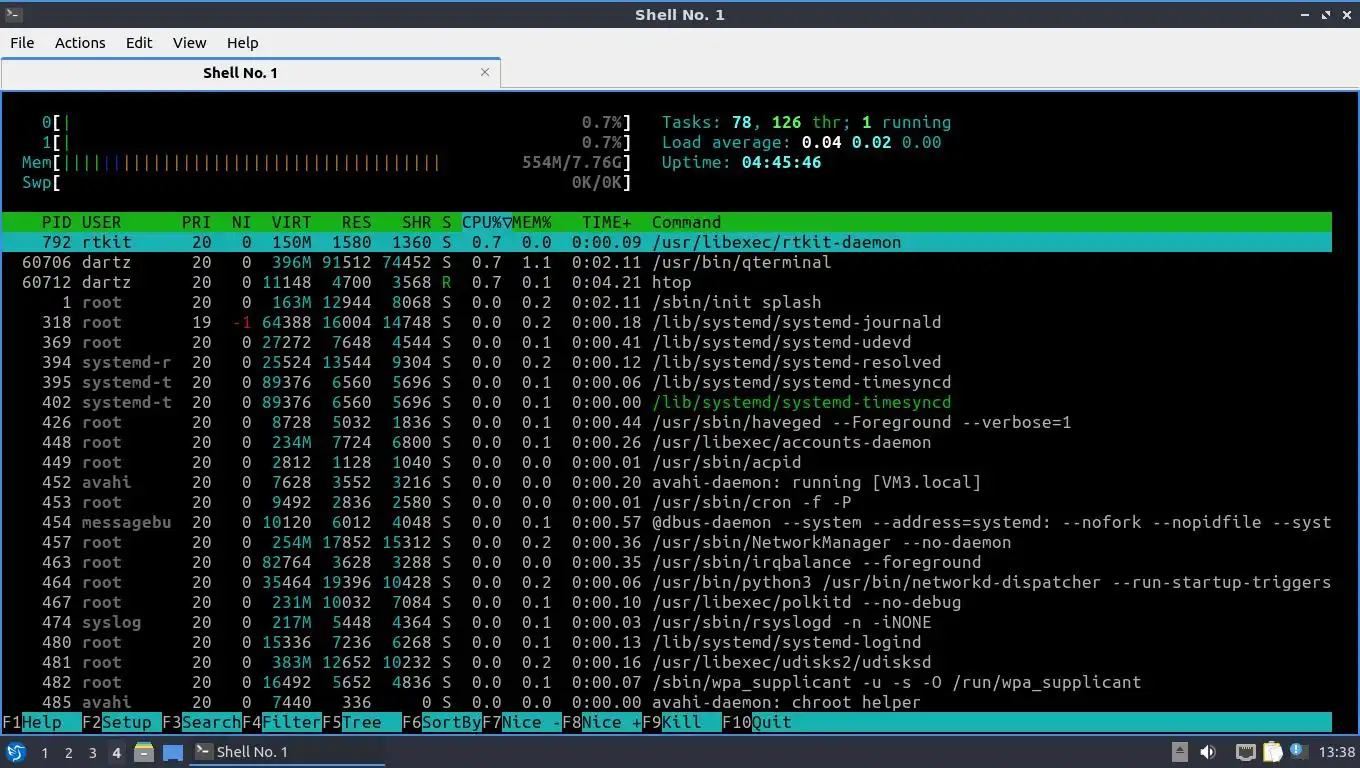Select the wpa_supplicant process row
Screen dimensions: 1360x768
pyautogui.click(x=667, y=682)
